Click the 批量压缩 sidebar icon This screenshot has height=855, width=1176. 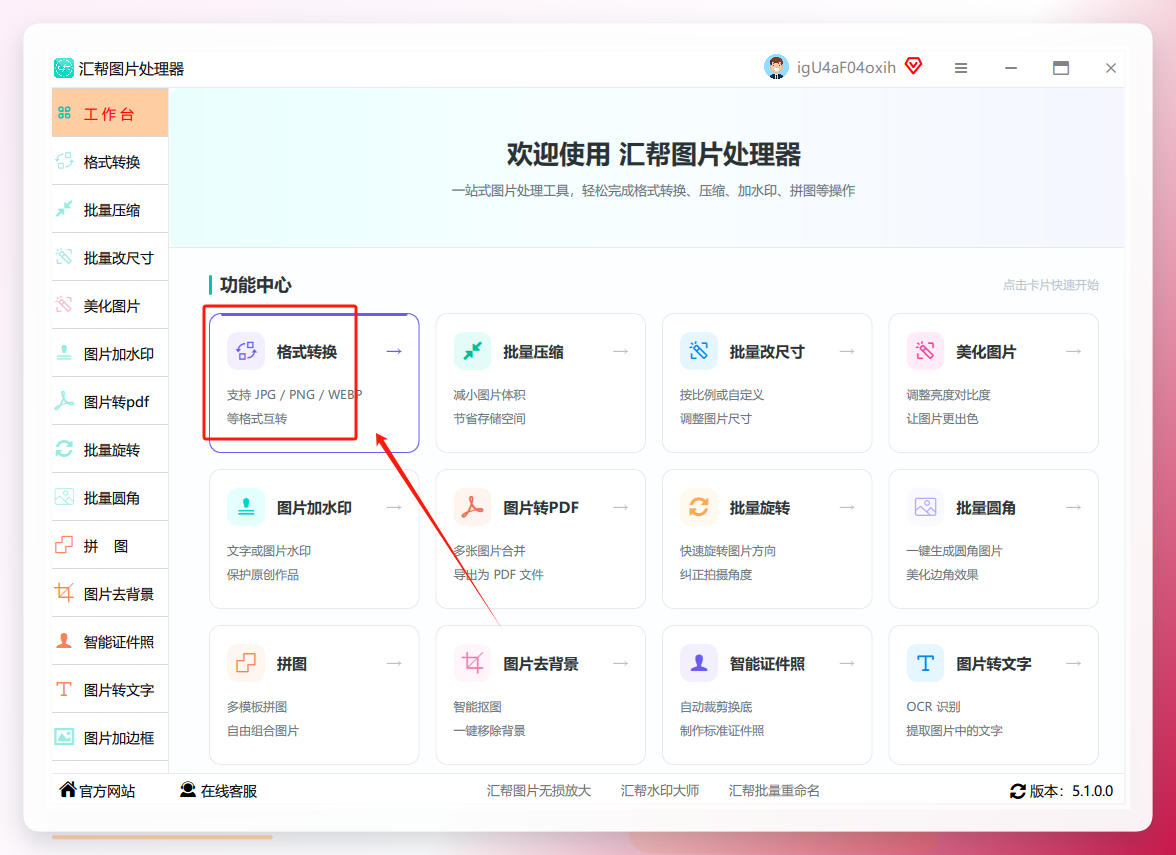pos(64,209)
